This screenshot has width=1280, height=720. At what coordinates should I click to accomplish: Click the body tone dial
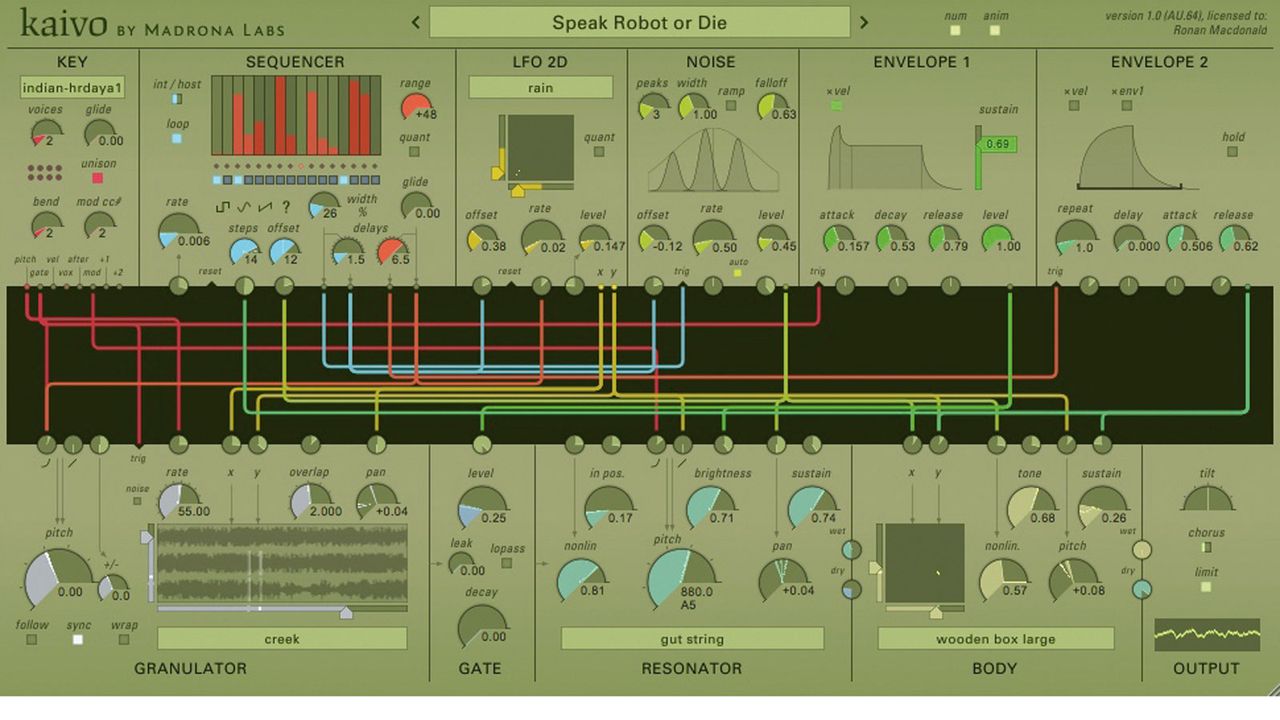click(x=1031, y=507)
